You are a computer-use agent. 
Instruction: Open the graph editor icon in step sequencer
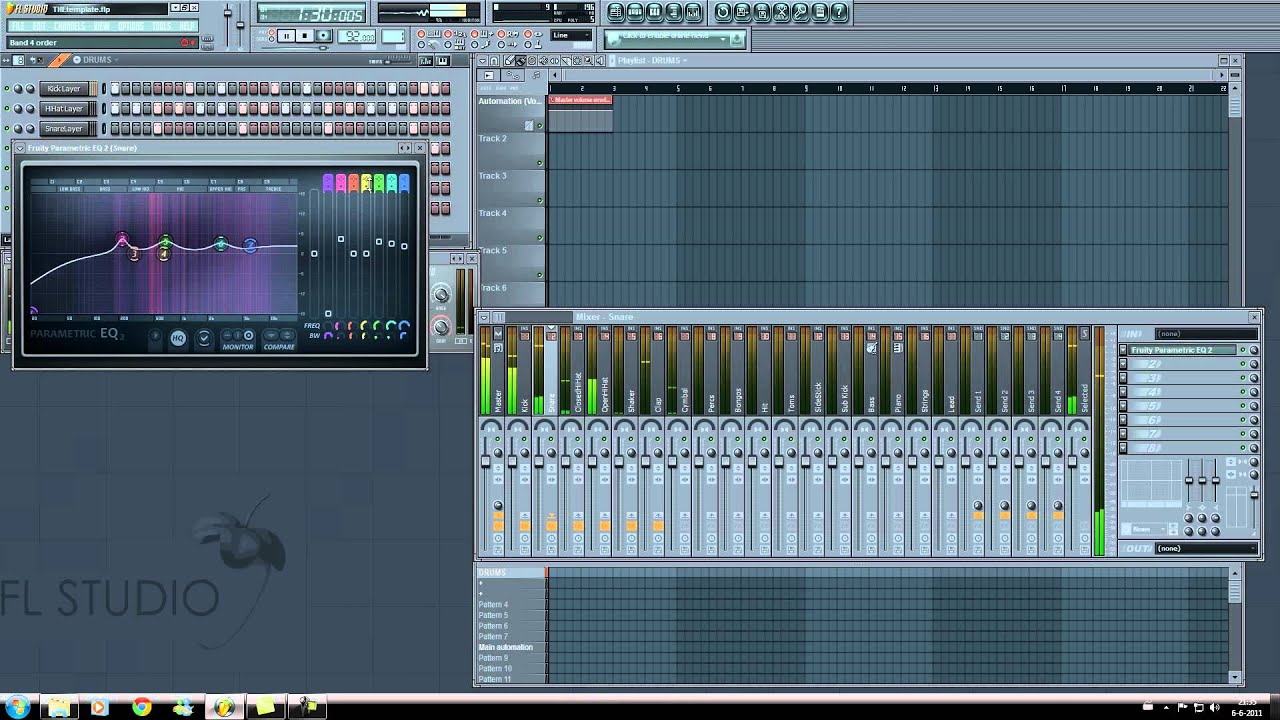click(425, 61)
